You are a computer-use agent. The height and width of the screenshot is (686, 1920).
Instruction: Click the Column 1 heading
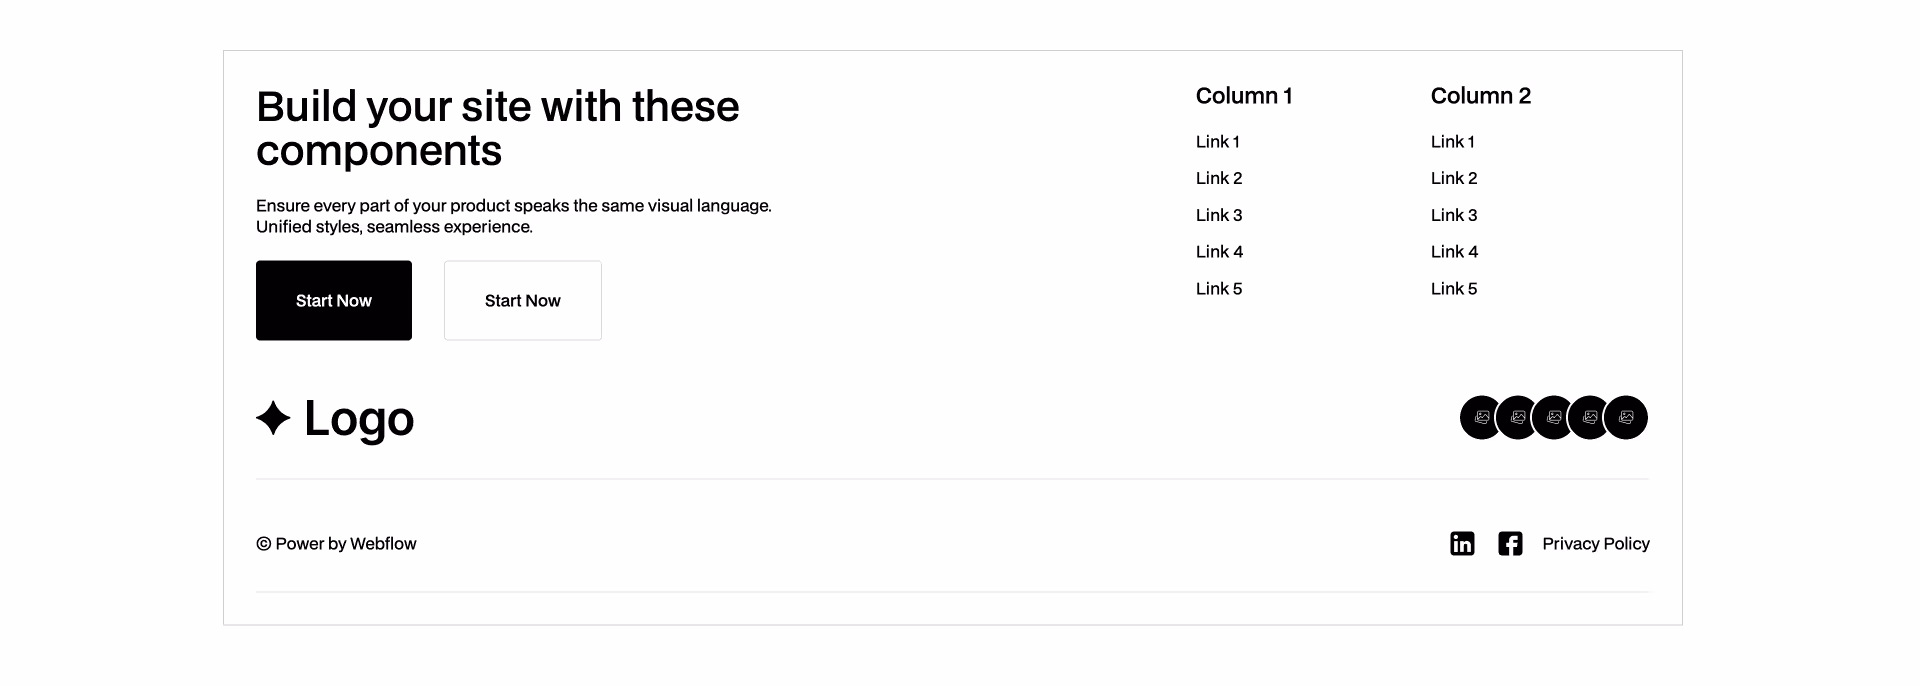pos(1244,96)
